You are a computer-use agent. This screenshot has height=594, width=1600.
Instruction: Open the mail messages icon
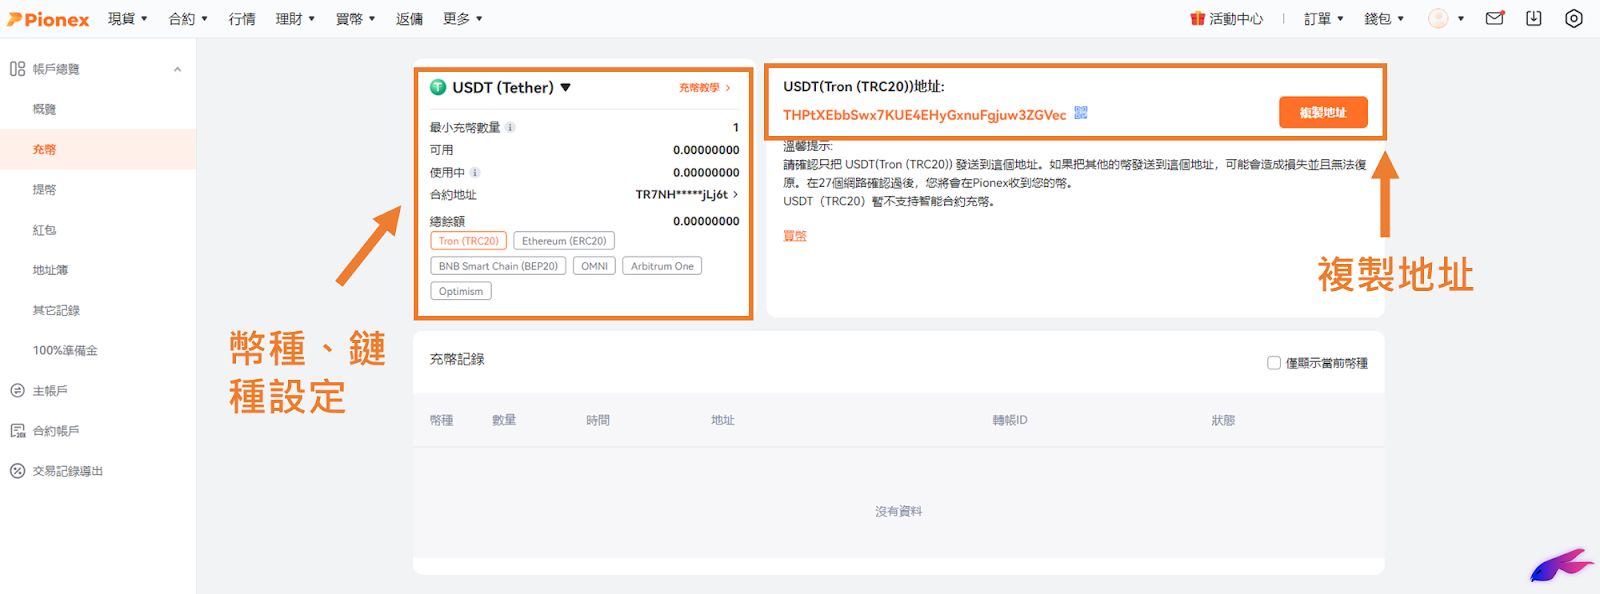[1495, 18]
